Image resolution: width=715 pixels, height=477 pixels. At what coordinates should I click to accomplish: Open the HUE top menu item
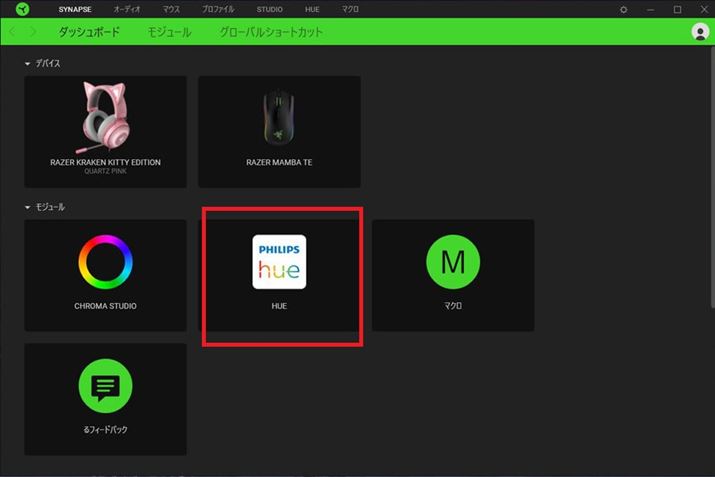pos(312,9)
